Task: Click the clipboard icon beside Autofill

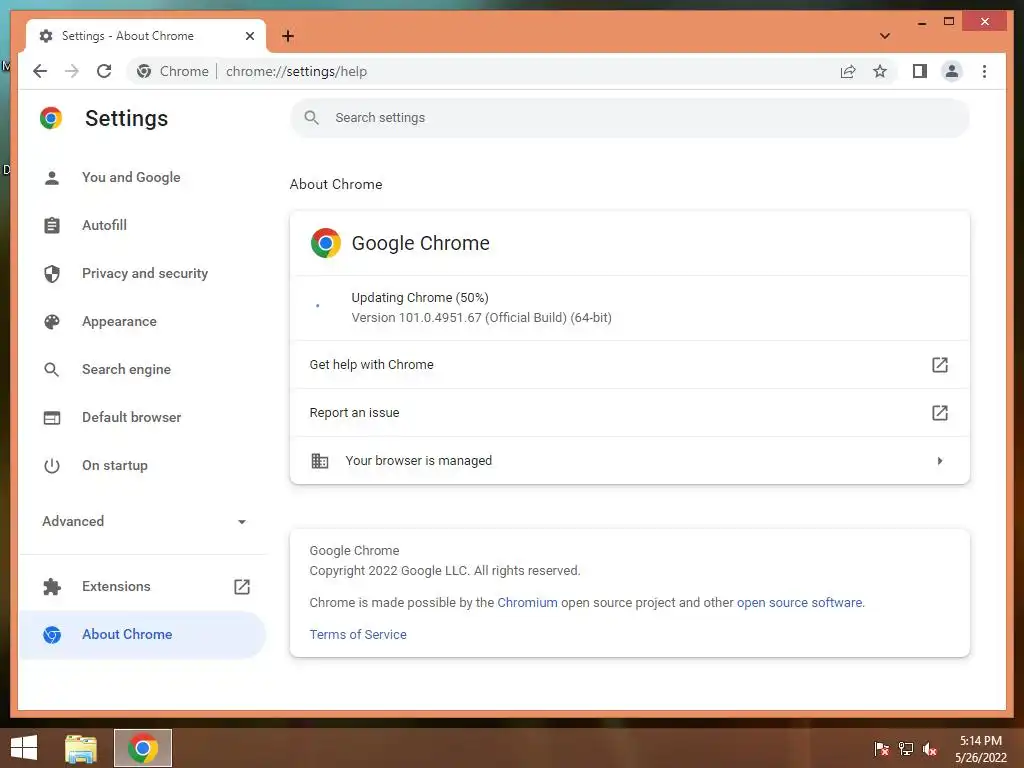Action: click(x=52, y=225)
